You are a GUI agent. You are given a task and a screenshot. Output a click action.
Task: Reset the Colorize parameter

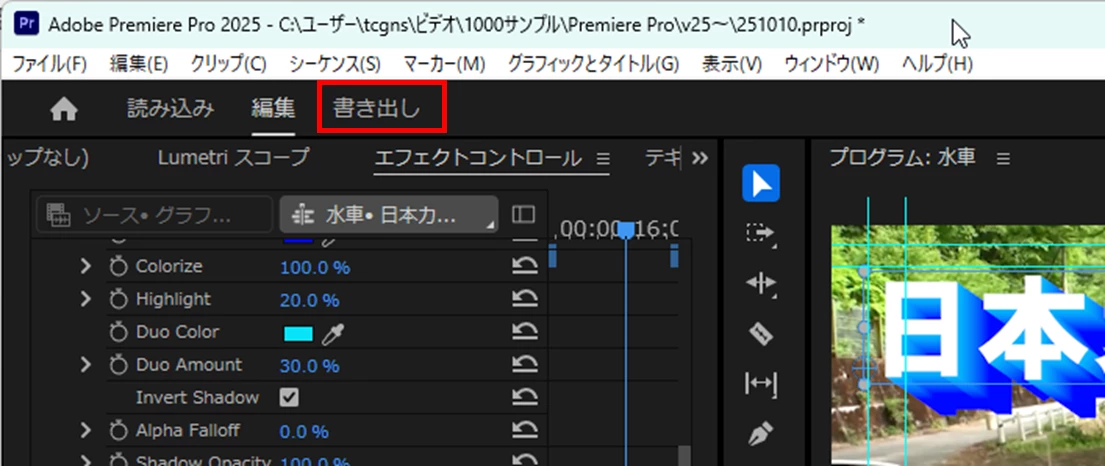coord(525,266)
